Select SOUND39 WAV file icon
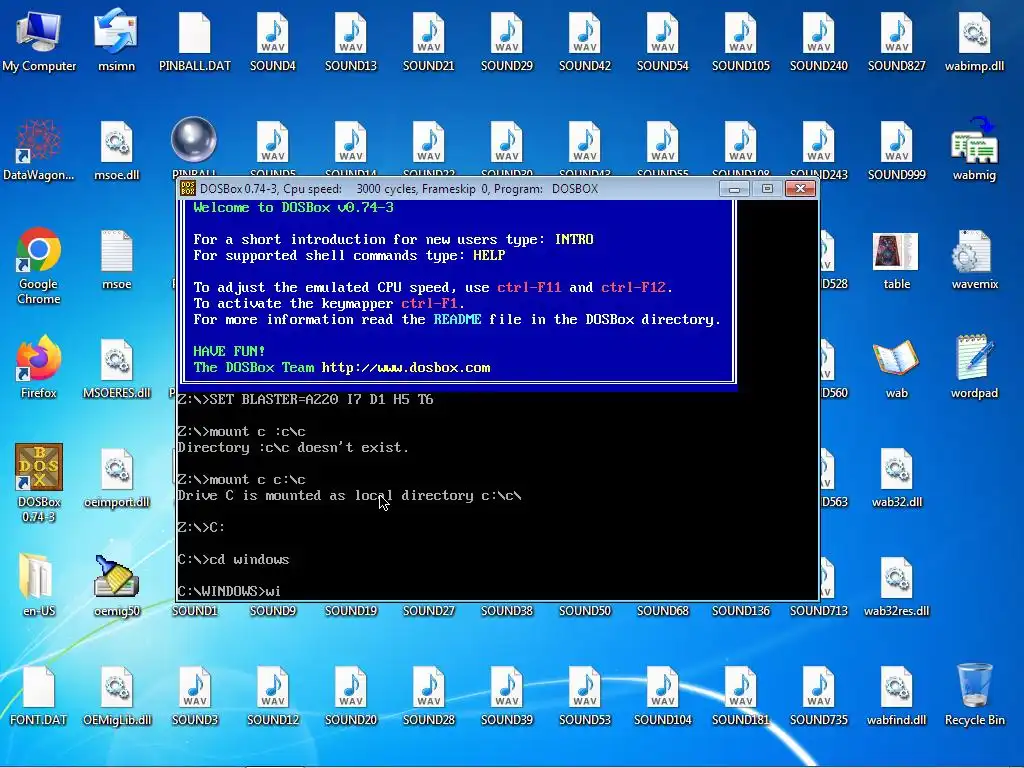1024x768 pixels. click(507, 687)
